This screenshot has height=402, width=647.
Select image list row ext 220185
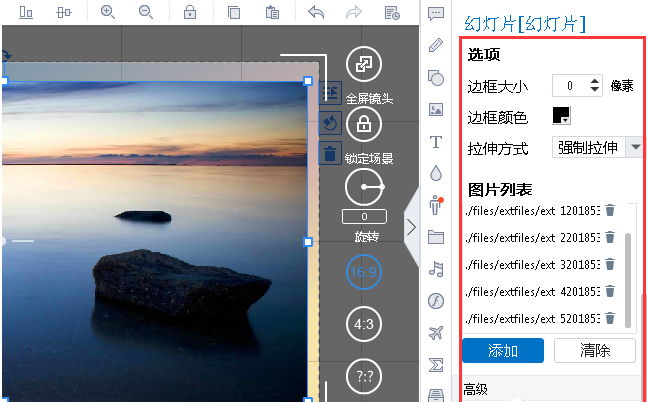(532, 237)
